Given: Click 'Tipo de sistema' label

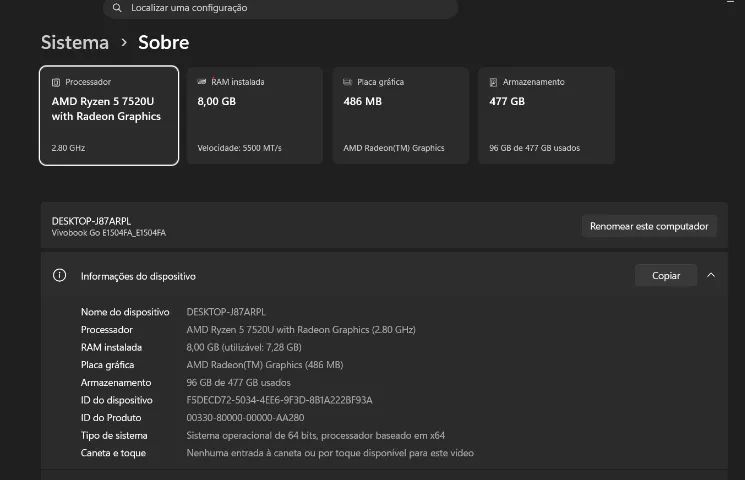Looking at the screenshot, I should (x=114, y=435).
